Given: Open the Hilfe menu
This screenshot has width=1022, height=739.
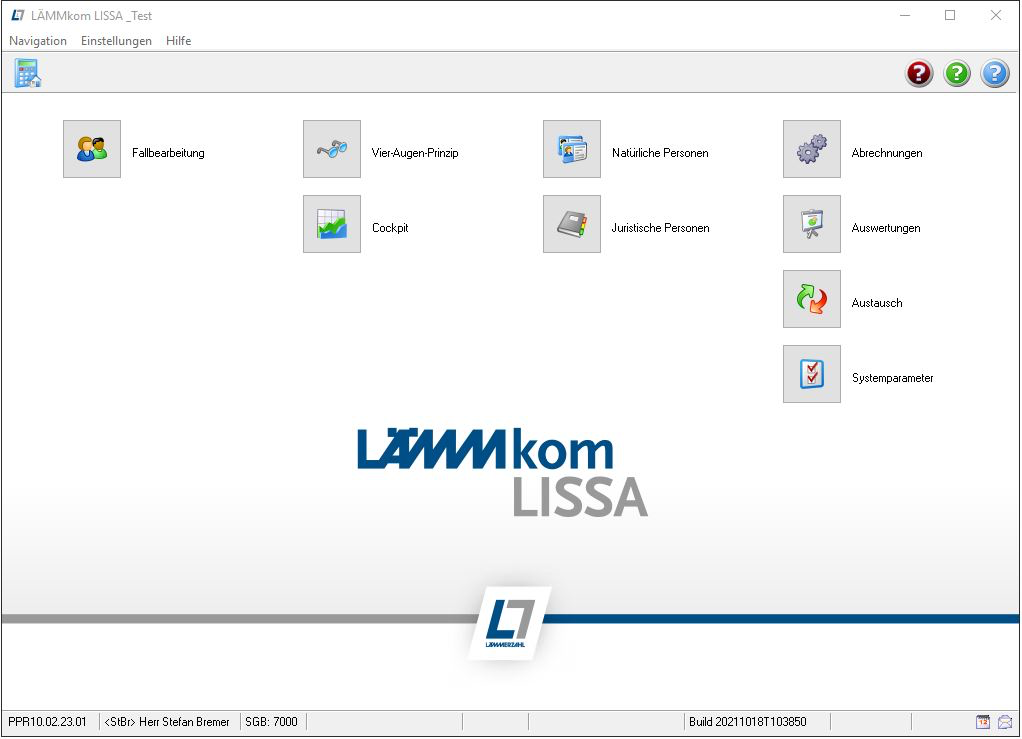Looking at the screenshot, I should [179, 40].
